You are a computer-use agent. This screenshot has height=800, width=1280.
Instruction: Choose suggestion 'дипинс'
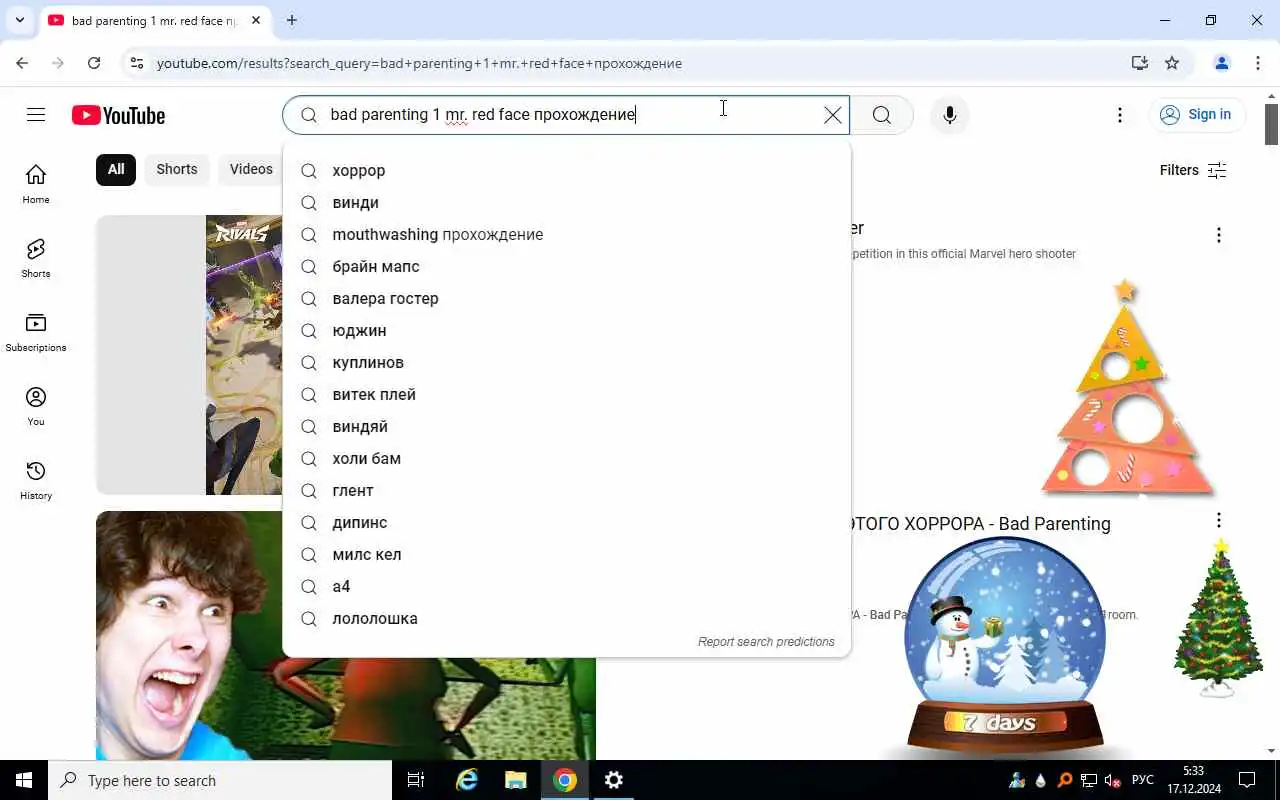pyautogui.click(x=567, y=522)
